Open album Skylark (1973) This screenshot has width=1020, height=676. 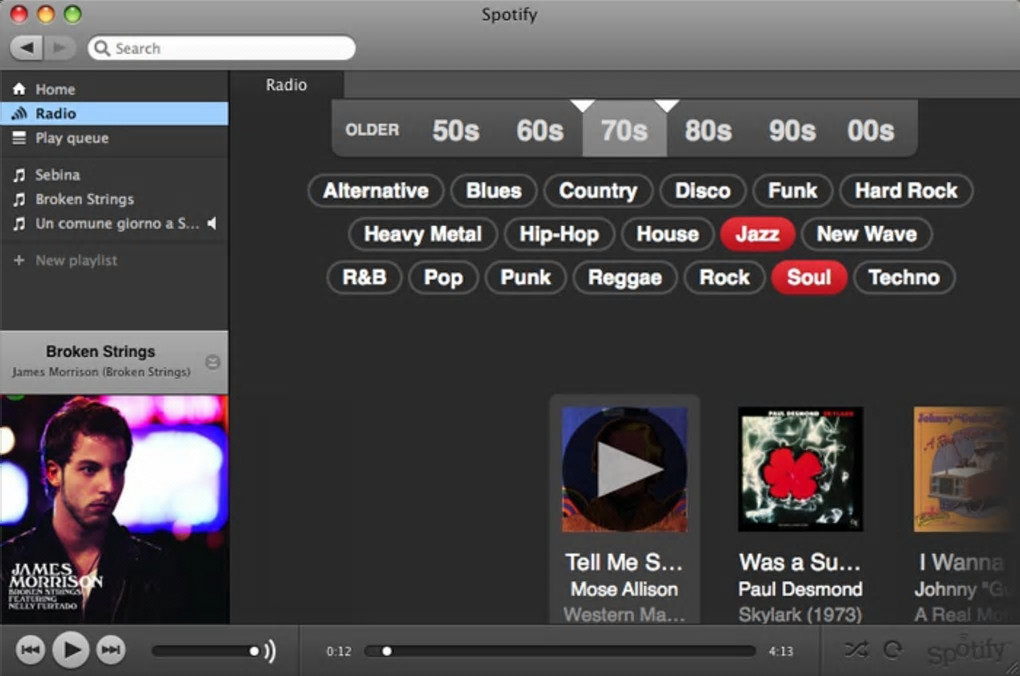coord(800,615)
